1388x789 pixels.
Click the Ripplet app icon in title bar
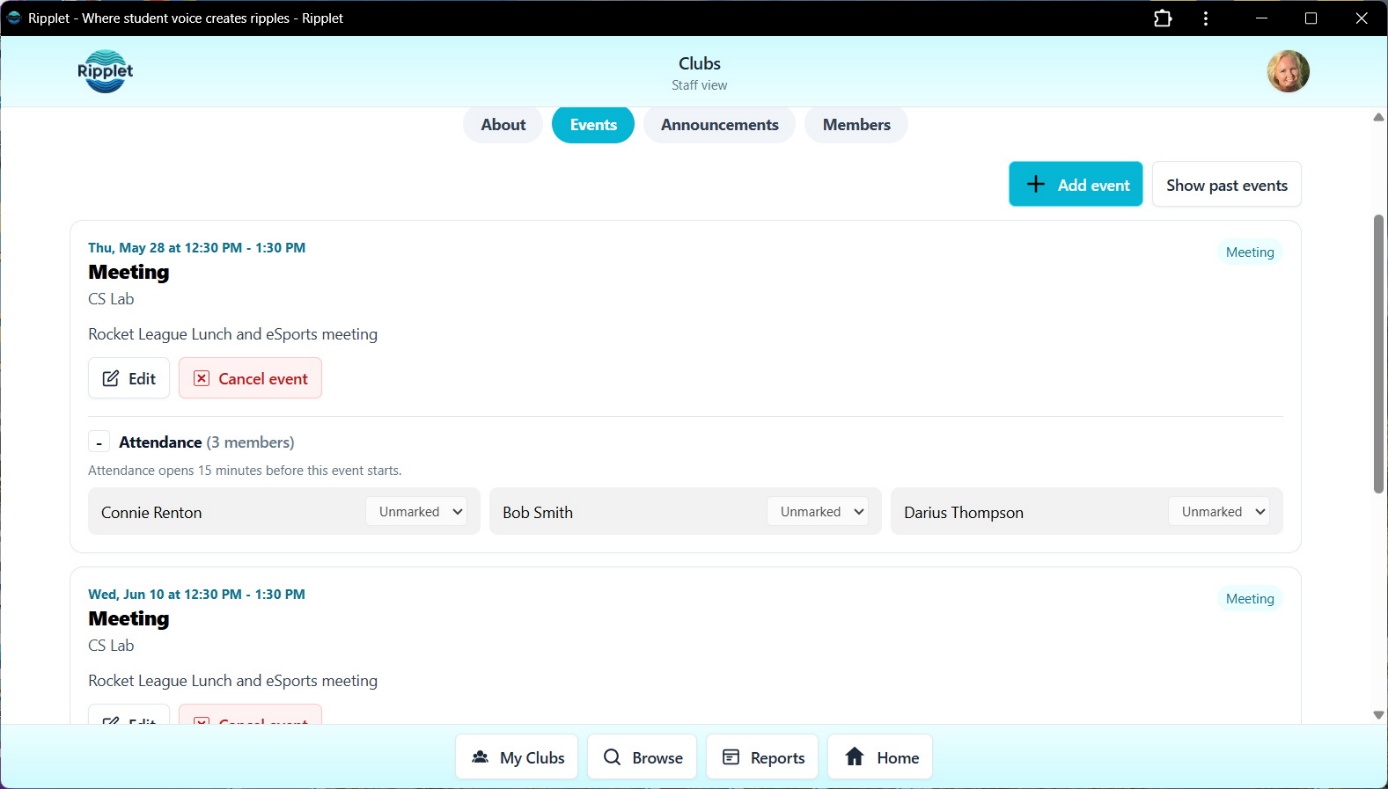coord(14,18)
